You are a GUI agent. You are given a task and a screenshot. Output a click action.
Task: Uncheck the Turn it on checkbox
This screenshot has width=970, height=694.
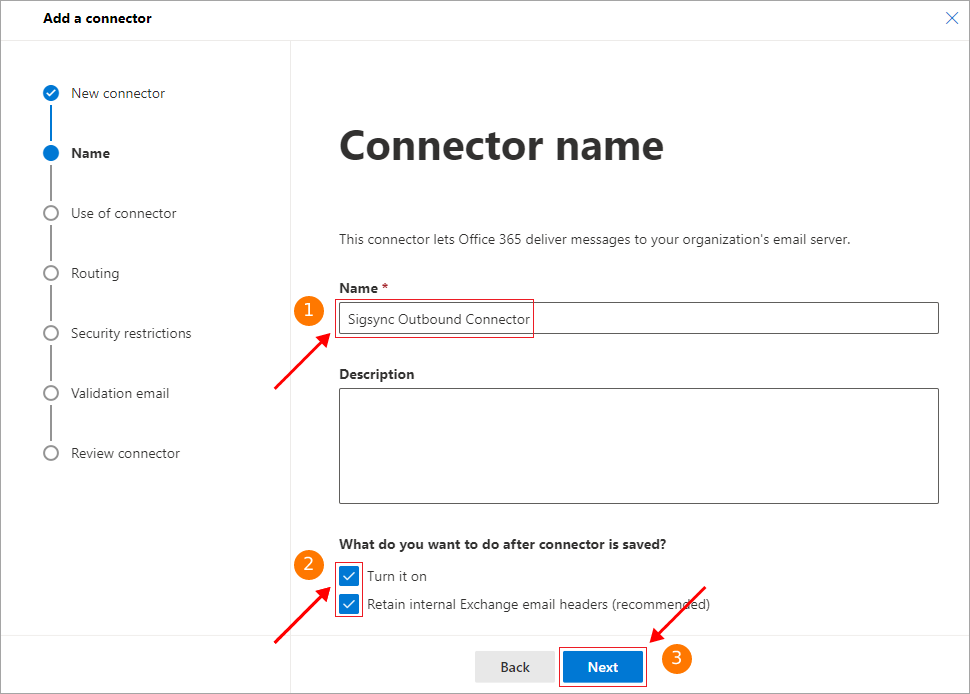[x=349, y=576]
